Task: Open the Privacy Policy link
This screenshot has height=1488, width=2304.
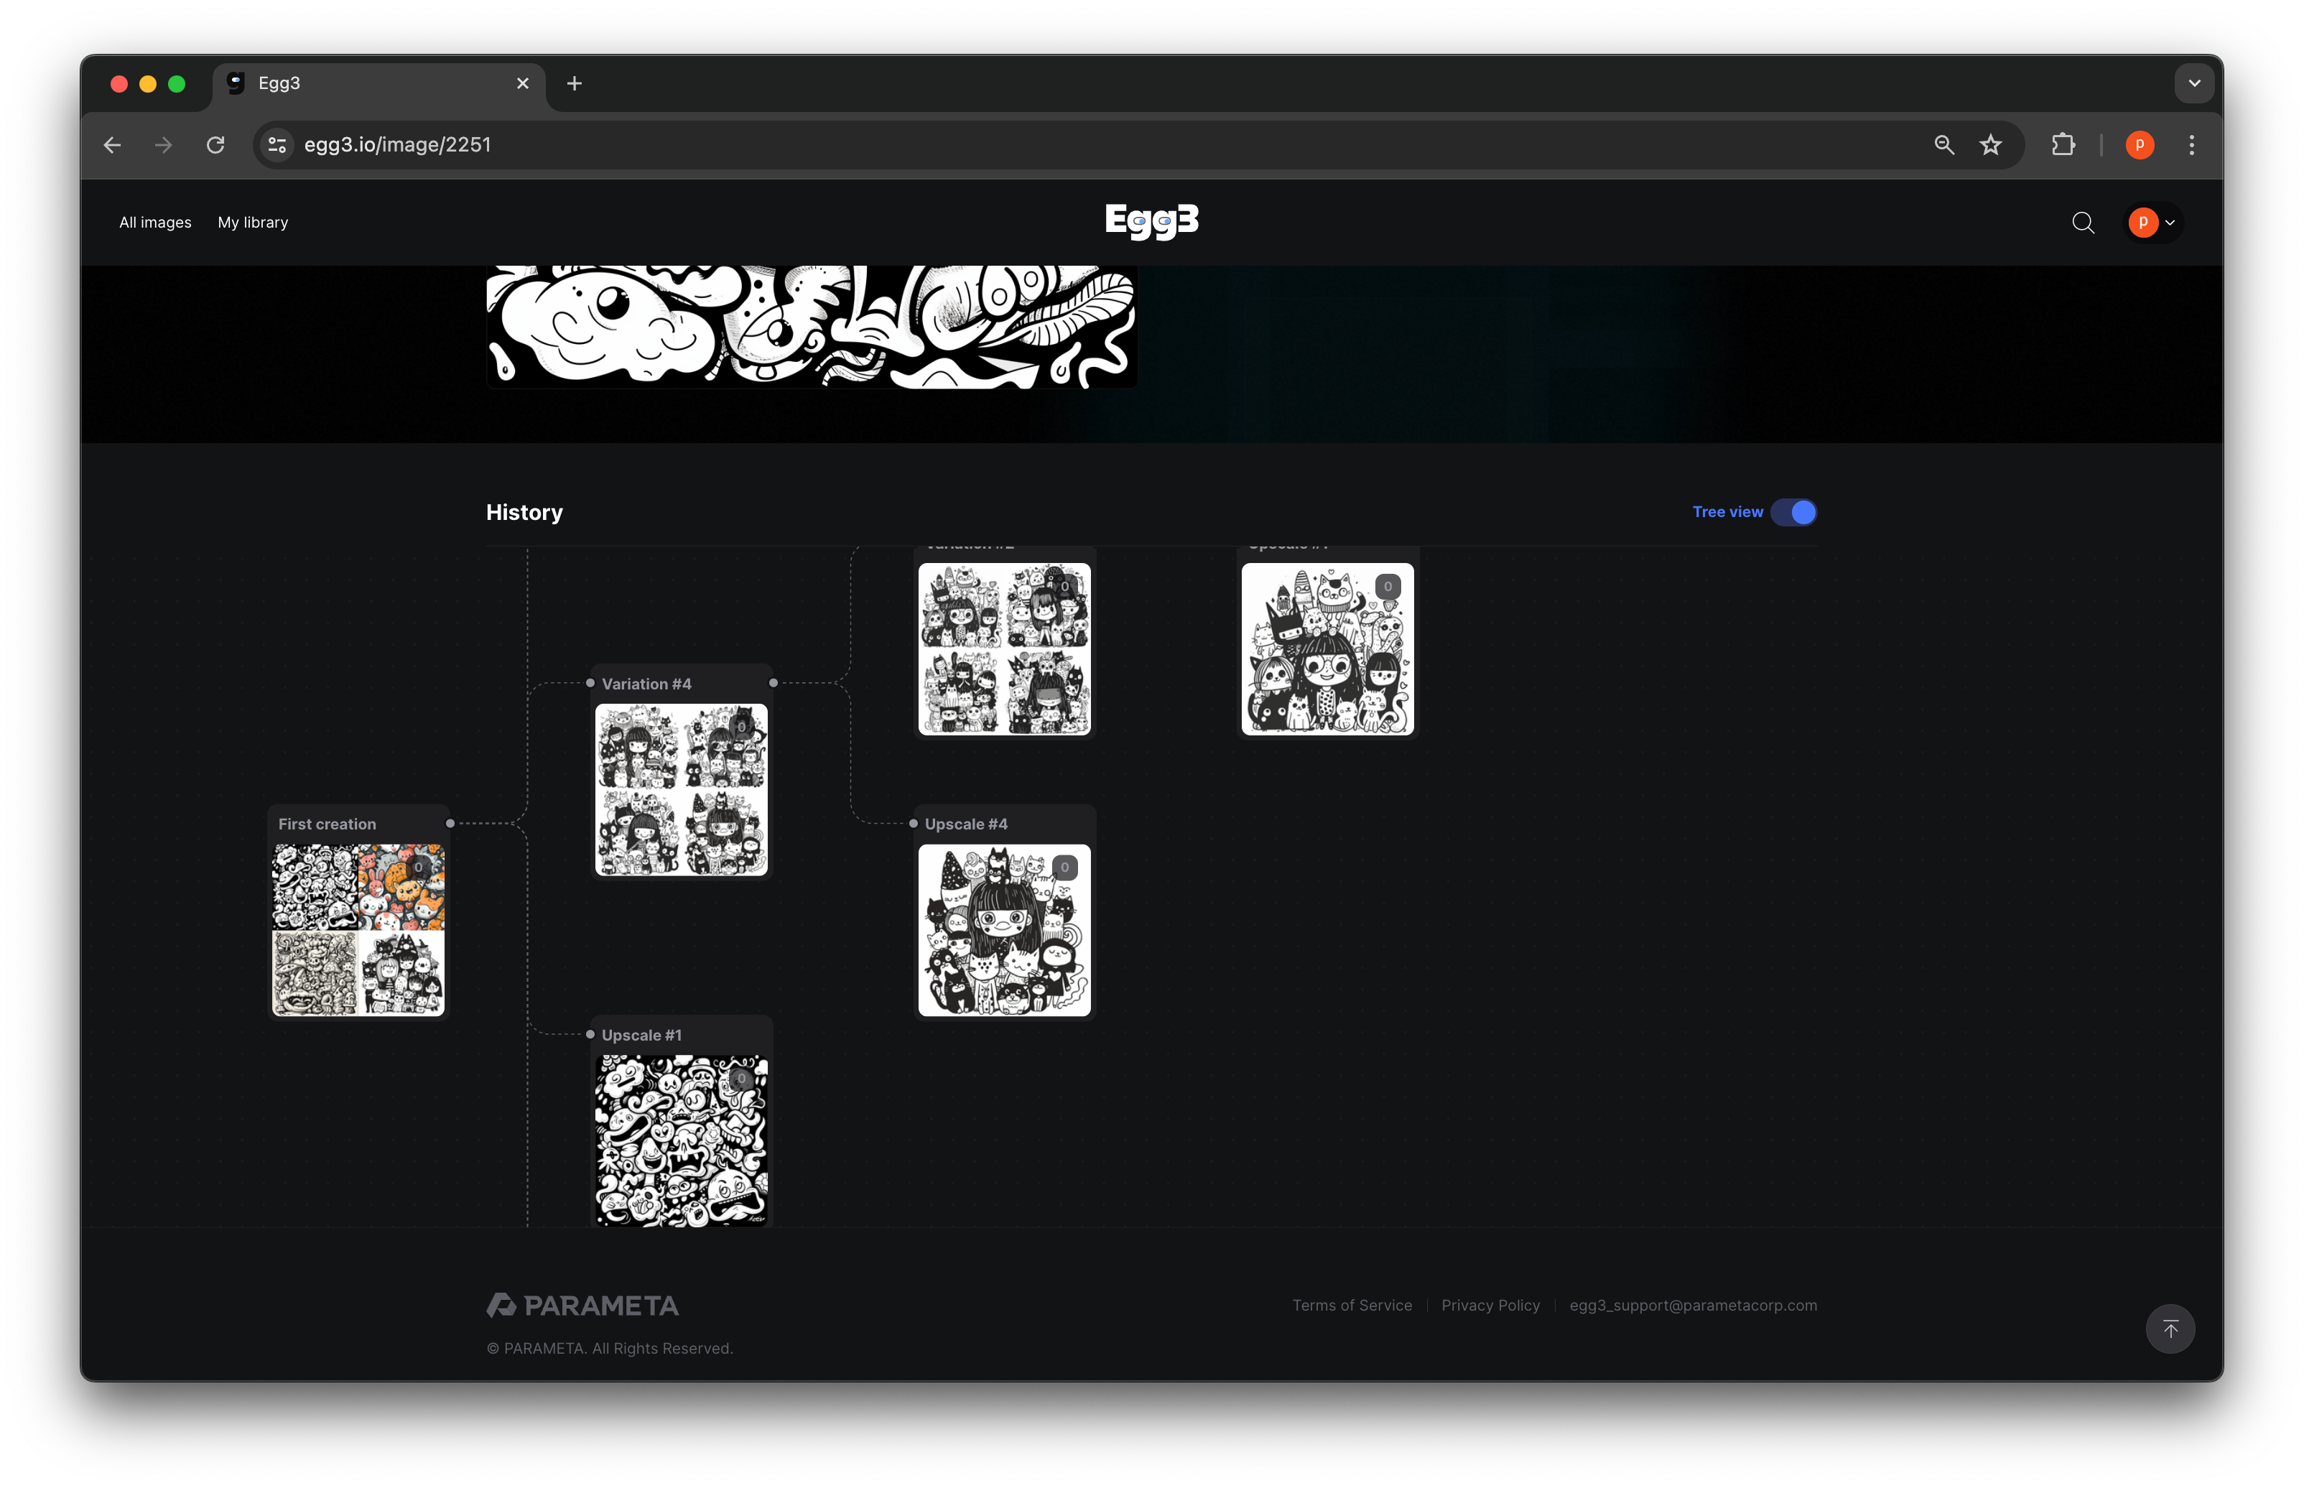Action: click(x=1490, y=1305)
